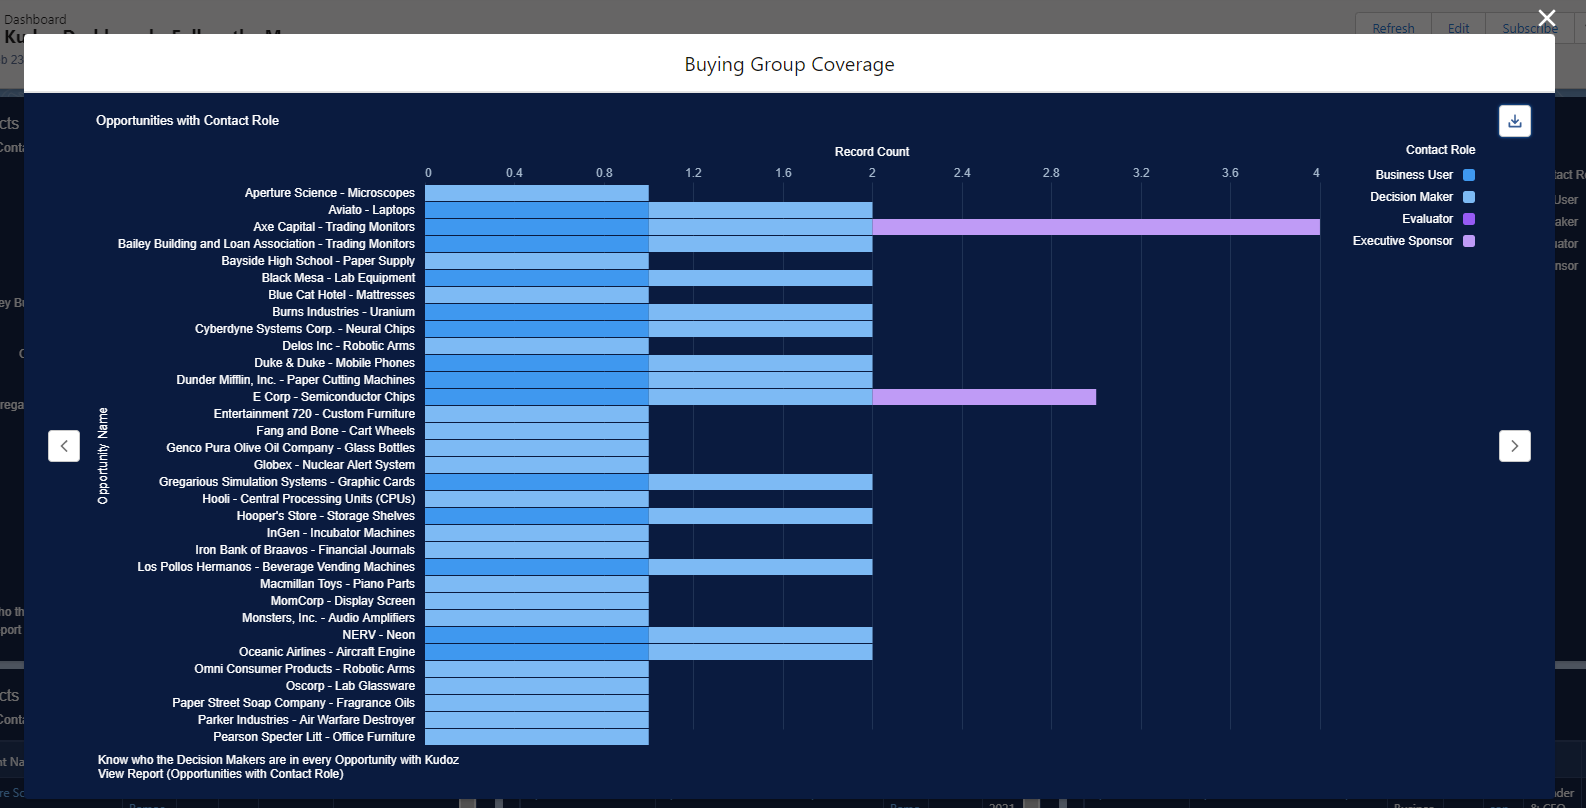The width and height of the screenshot is (1586, 808).
Task: Click Fang and Bone - Cart Wheels label
Action: [335, 431]
